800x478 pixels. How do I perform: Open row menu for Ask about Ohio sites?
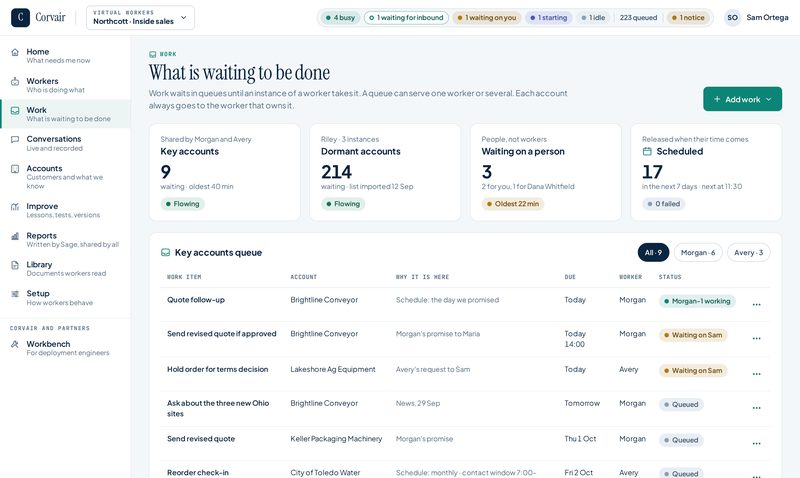click(x=757, y=408)
